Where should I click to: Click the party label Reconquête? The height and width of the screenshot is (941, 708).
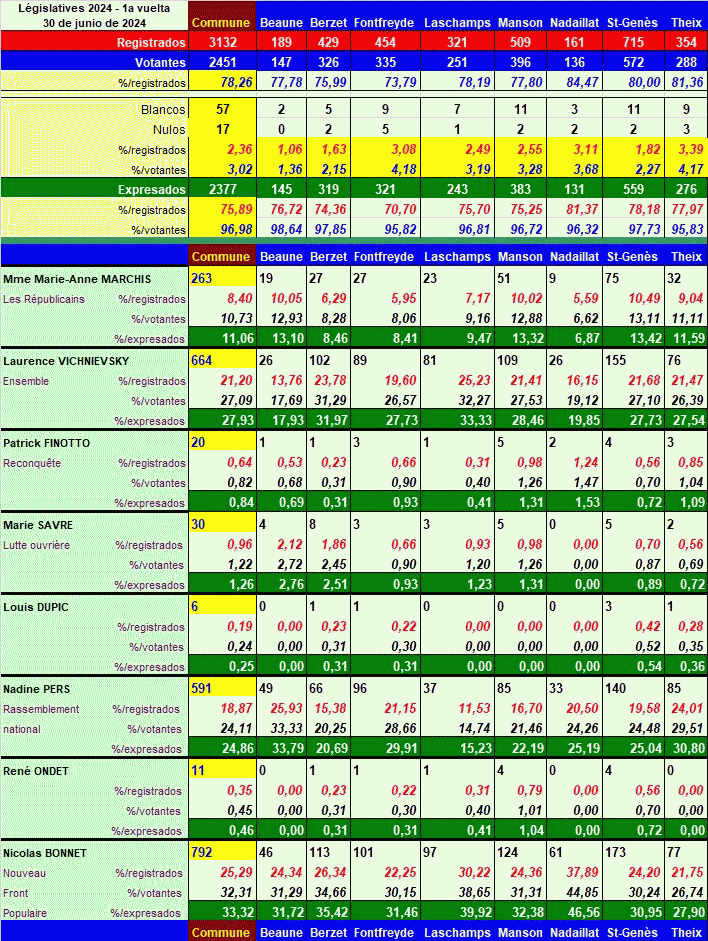(32, 463)
